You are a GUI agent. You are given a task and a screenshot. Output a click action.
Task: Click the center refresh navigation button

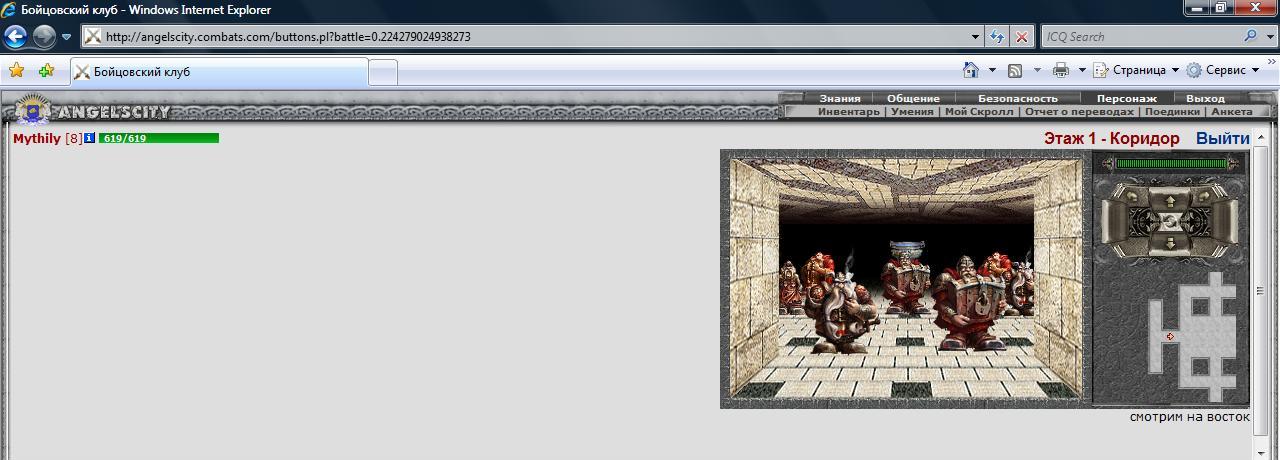point(1170,221)
